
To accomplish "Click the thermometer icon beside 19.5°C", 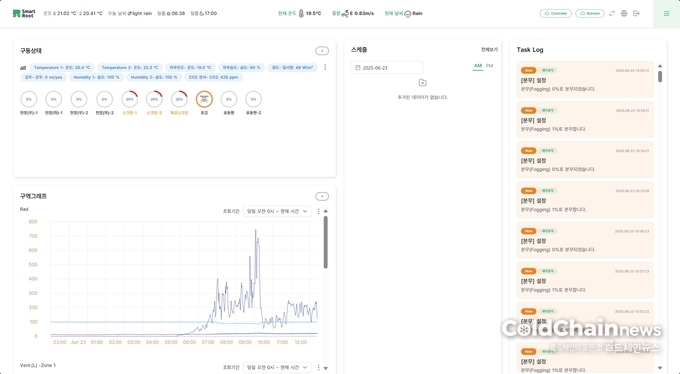I will click(x=301, y=13).
